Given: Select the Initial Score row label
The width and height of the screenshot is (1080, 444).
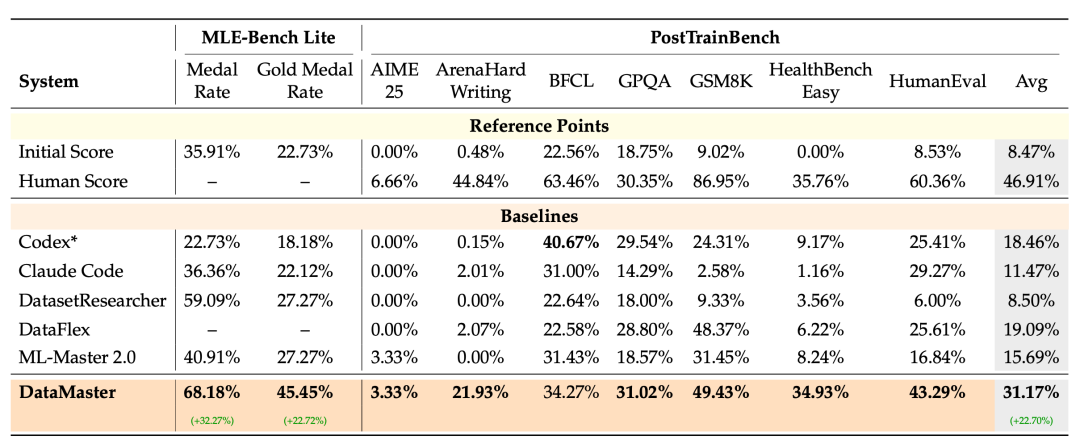Looking at the screenshot, I should [66, 152].
